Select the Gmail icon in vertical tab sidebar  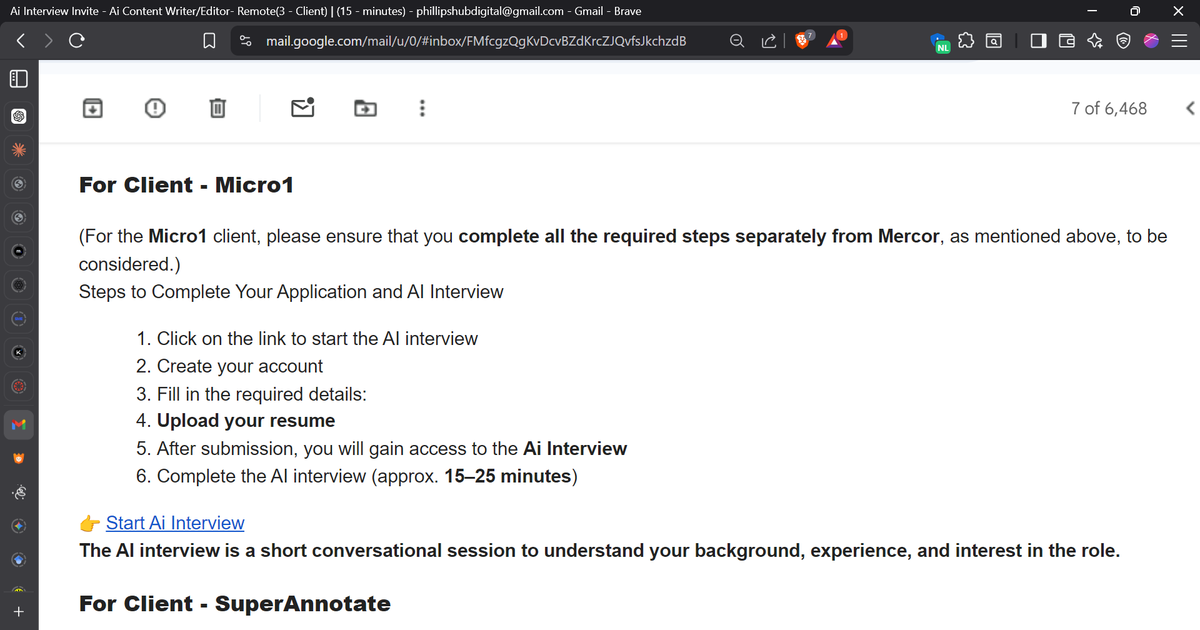click(x=18, y=424)
